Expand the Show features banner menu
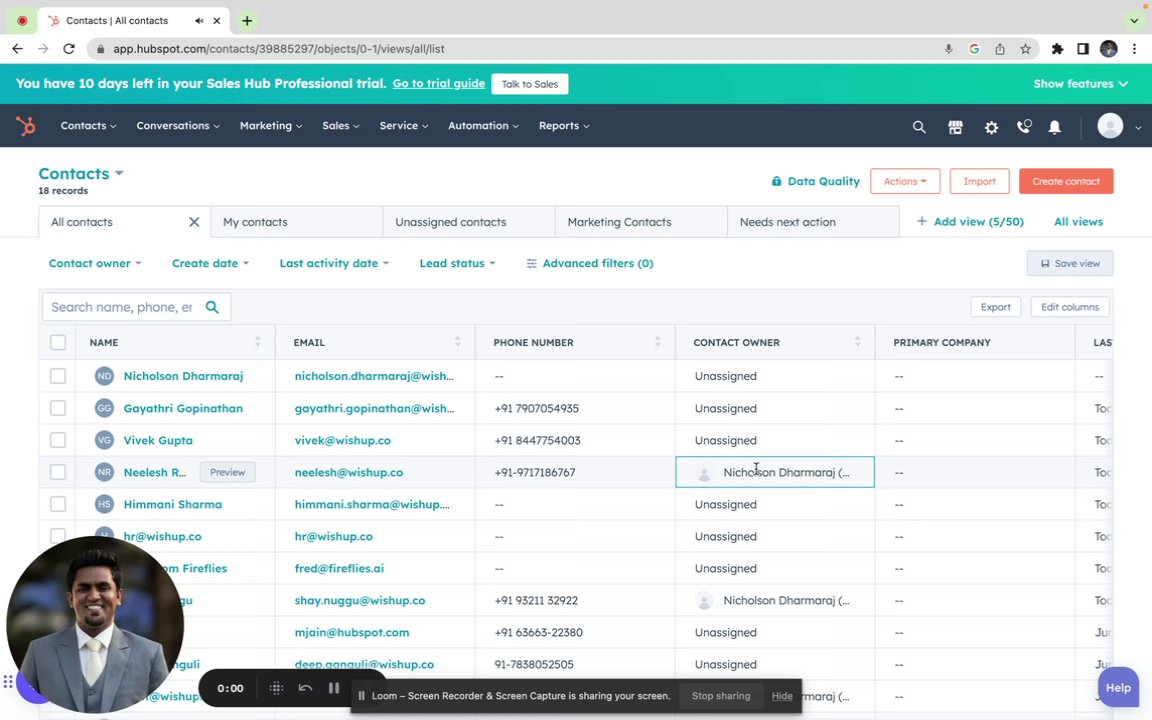 pos(1080,84)
